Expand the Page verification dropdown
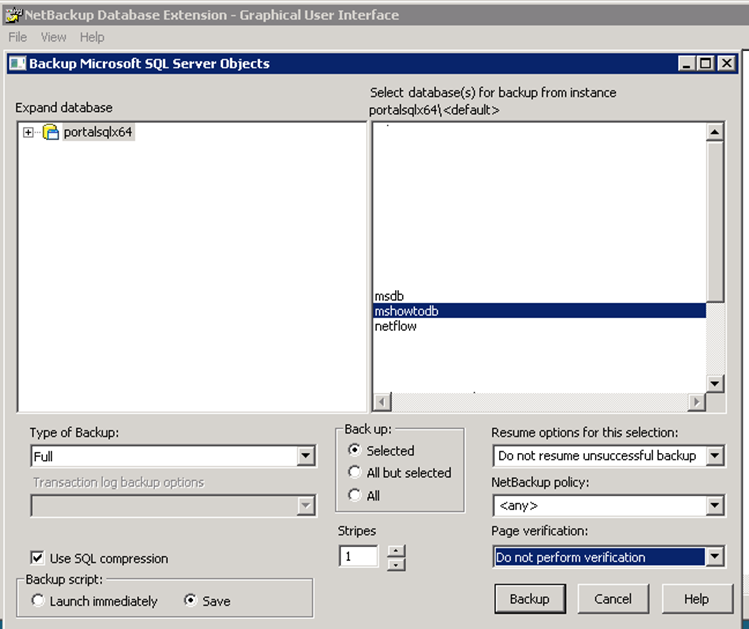749x629 pixels. (714, 557)
